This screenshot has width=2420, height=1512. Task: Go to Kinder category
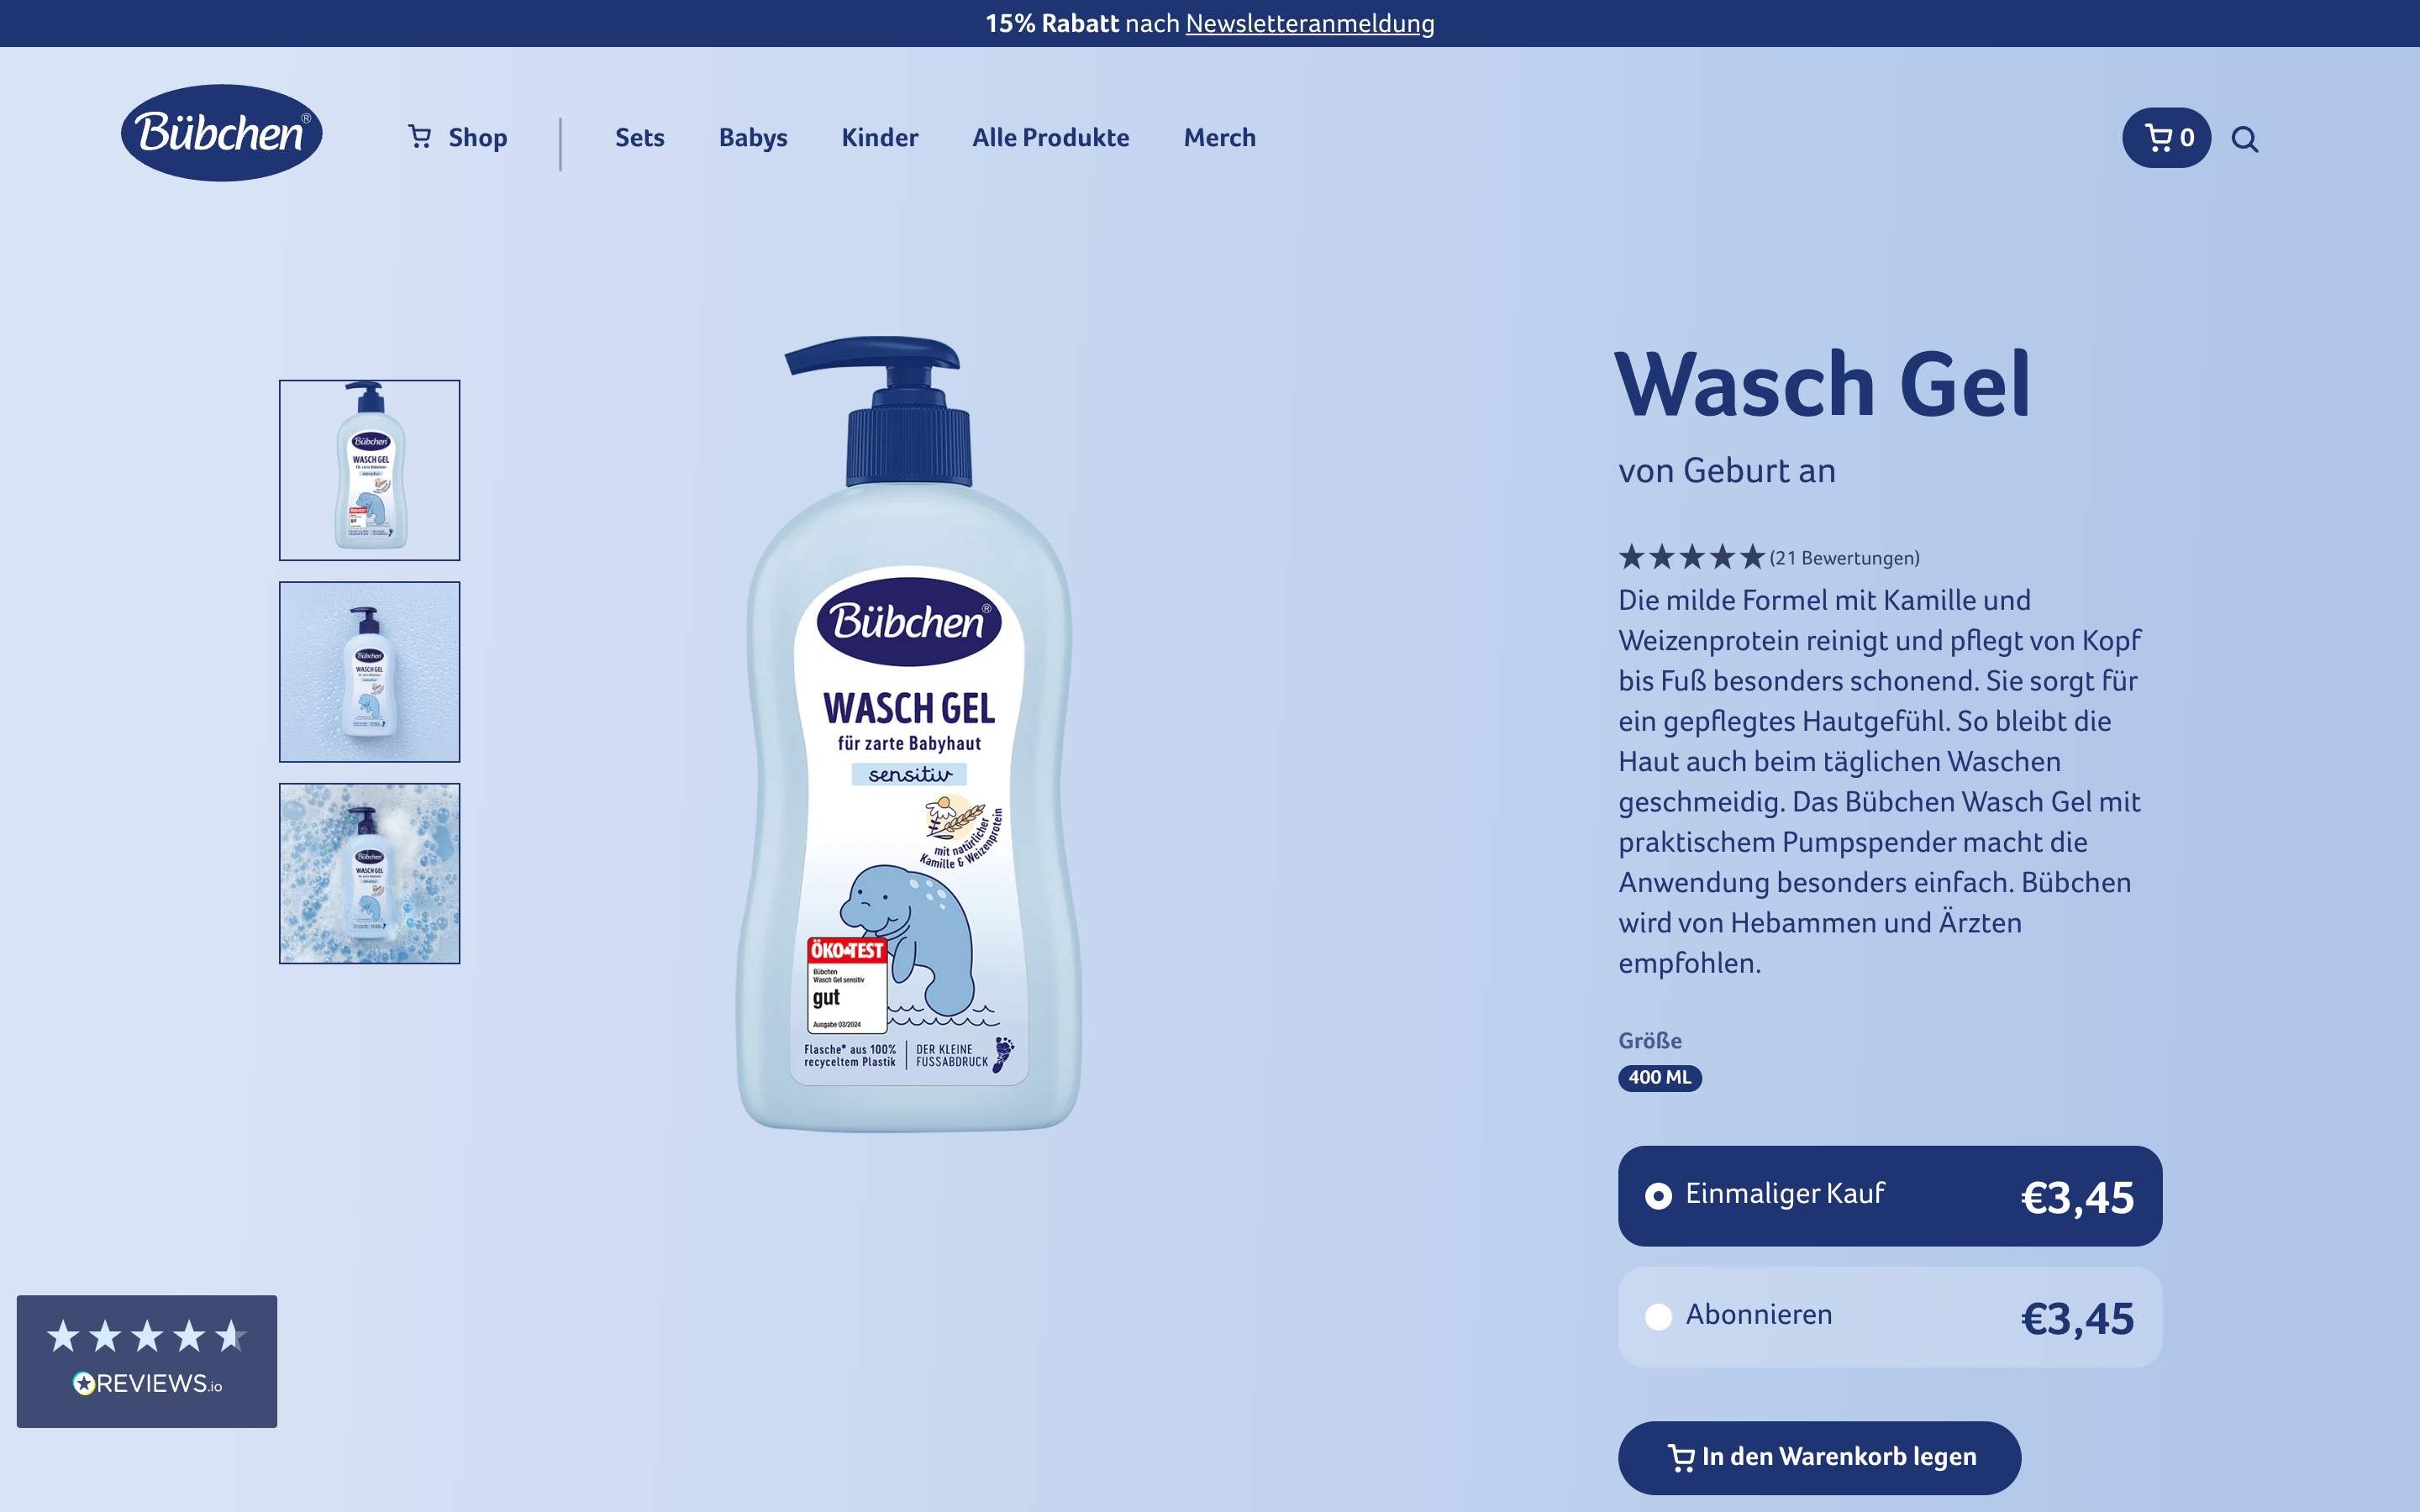(880, 138)
